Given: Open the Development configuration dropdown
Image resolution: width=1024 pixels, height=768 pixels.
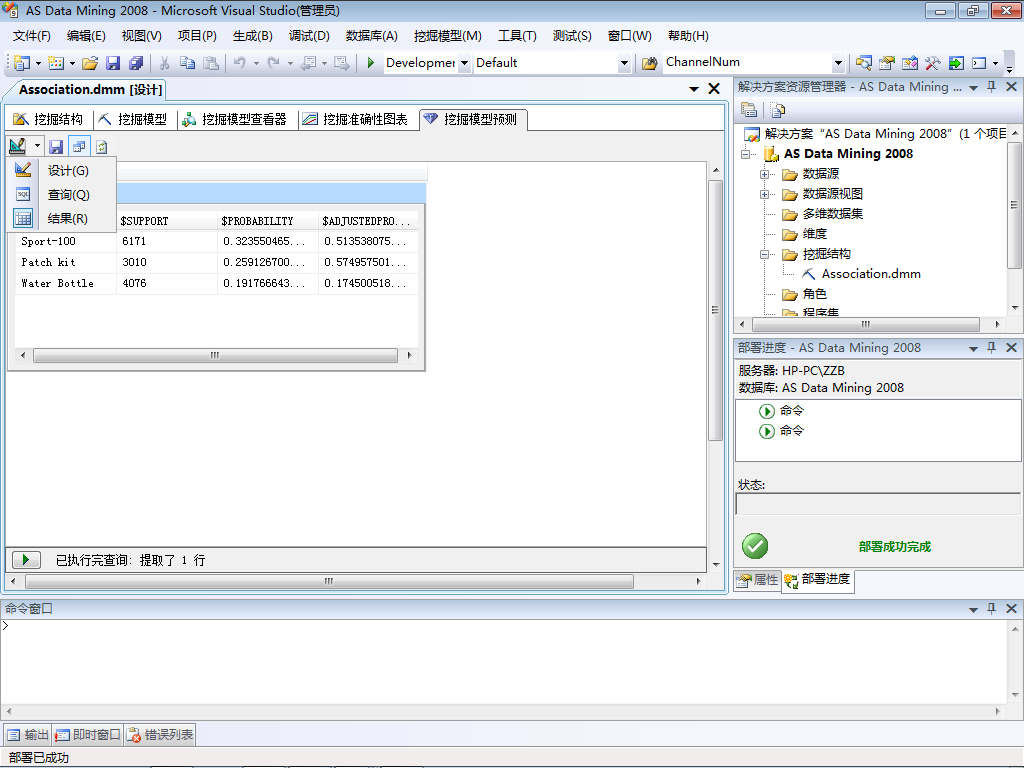Looking at the screenshot, I should click(464, 63).
